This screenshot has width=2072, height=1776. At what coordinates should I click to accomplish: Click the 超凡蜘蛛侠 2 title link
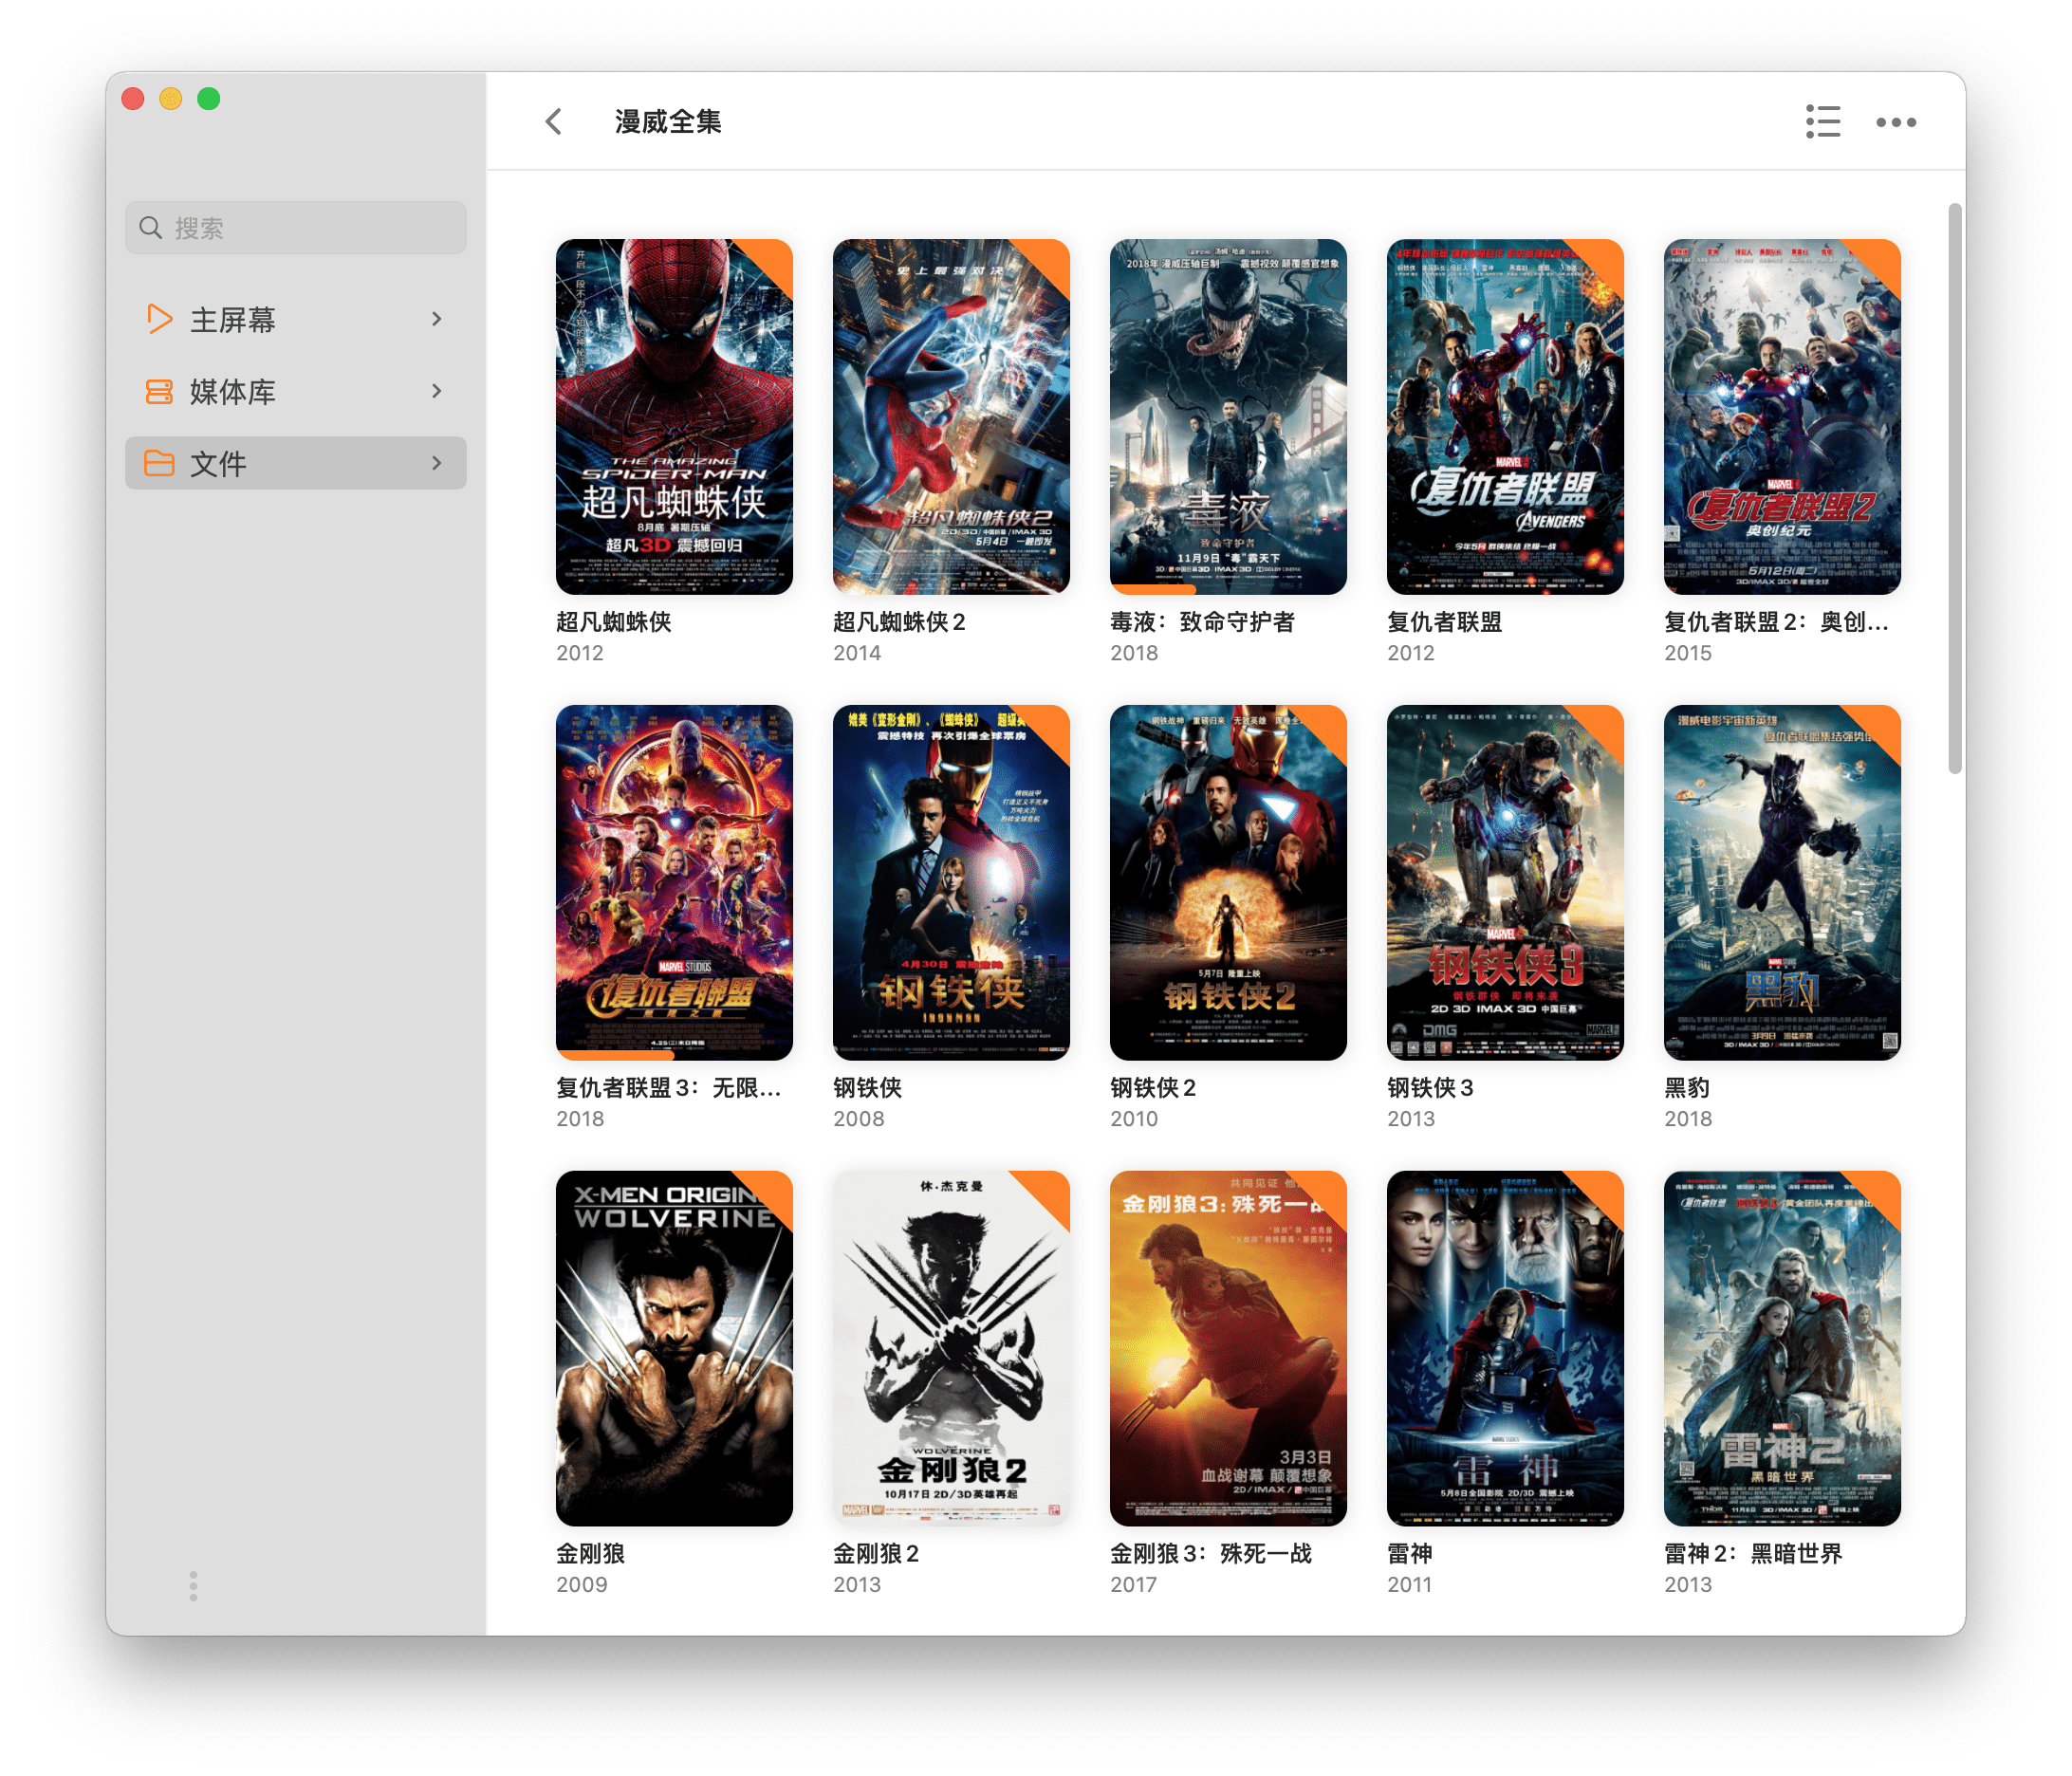[899, 622]
